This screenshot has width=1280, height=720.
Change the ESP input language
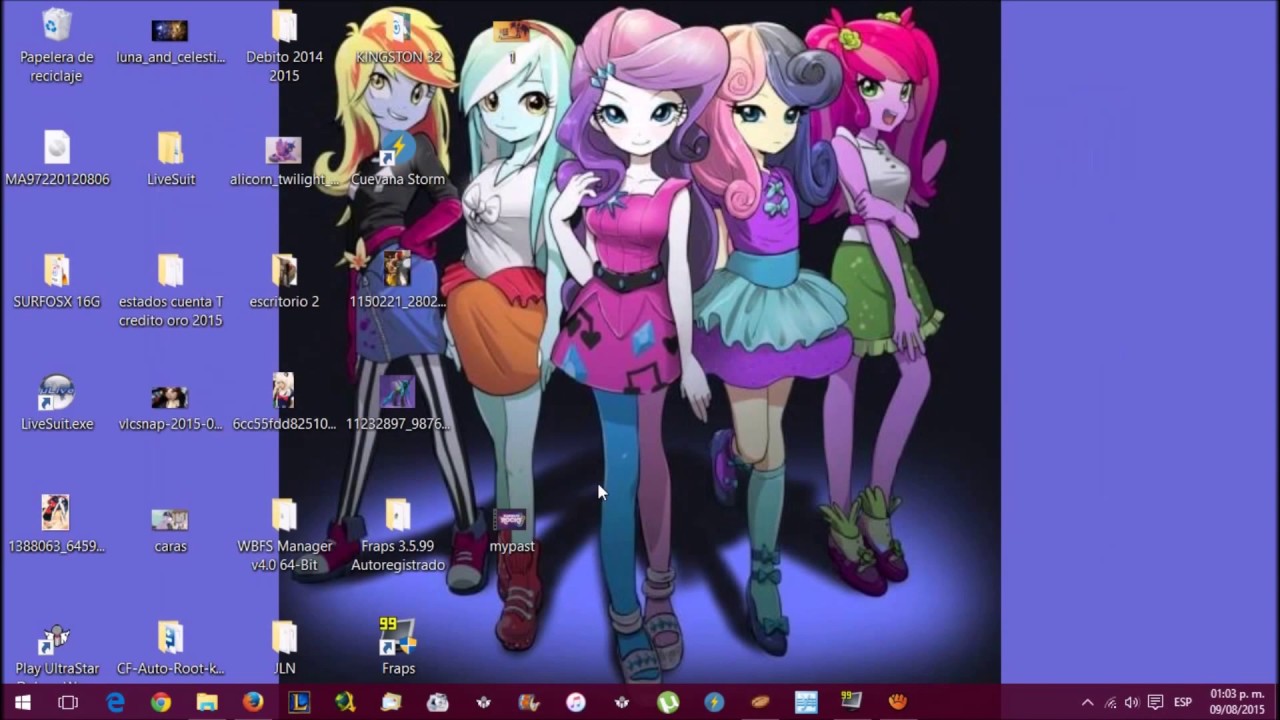click(x=1182, y=703)
